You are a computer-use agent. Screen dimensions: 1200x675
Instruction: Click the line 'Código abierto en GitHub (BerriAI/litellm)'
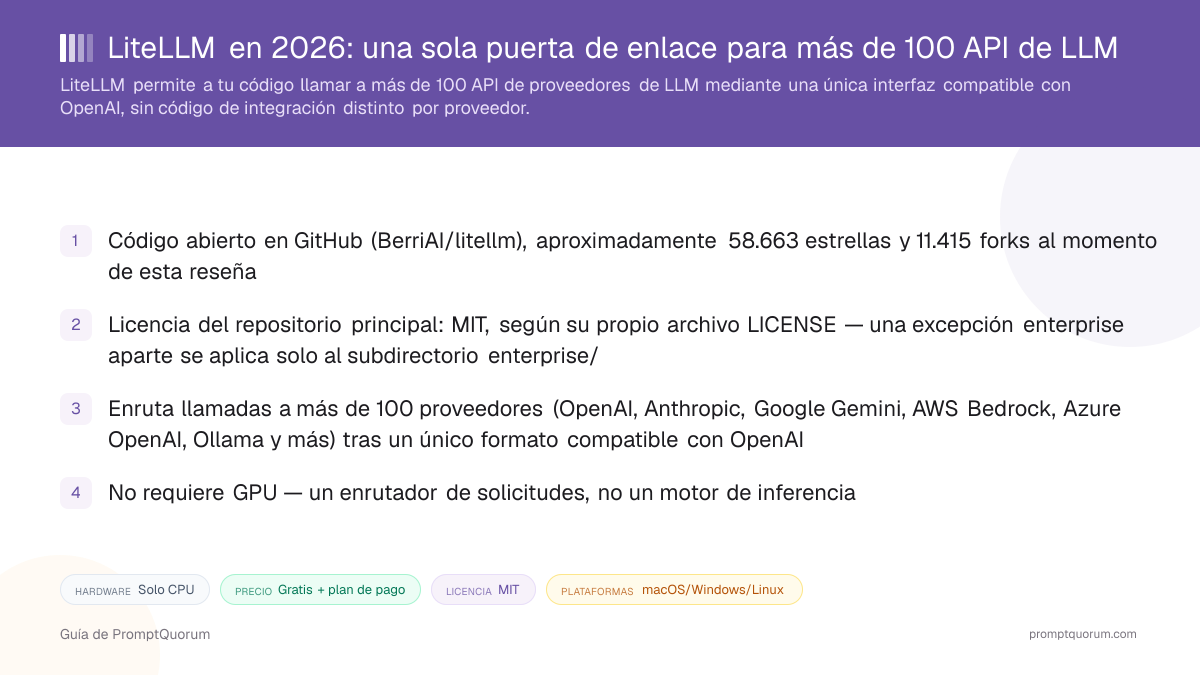632,256
